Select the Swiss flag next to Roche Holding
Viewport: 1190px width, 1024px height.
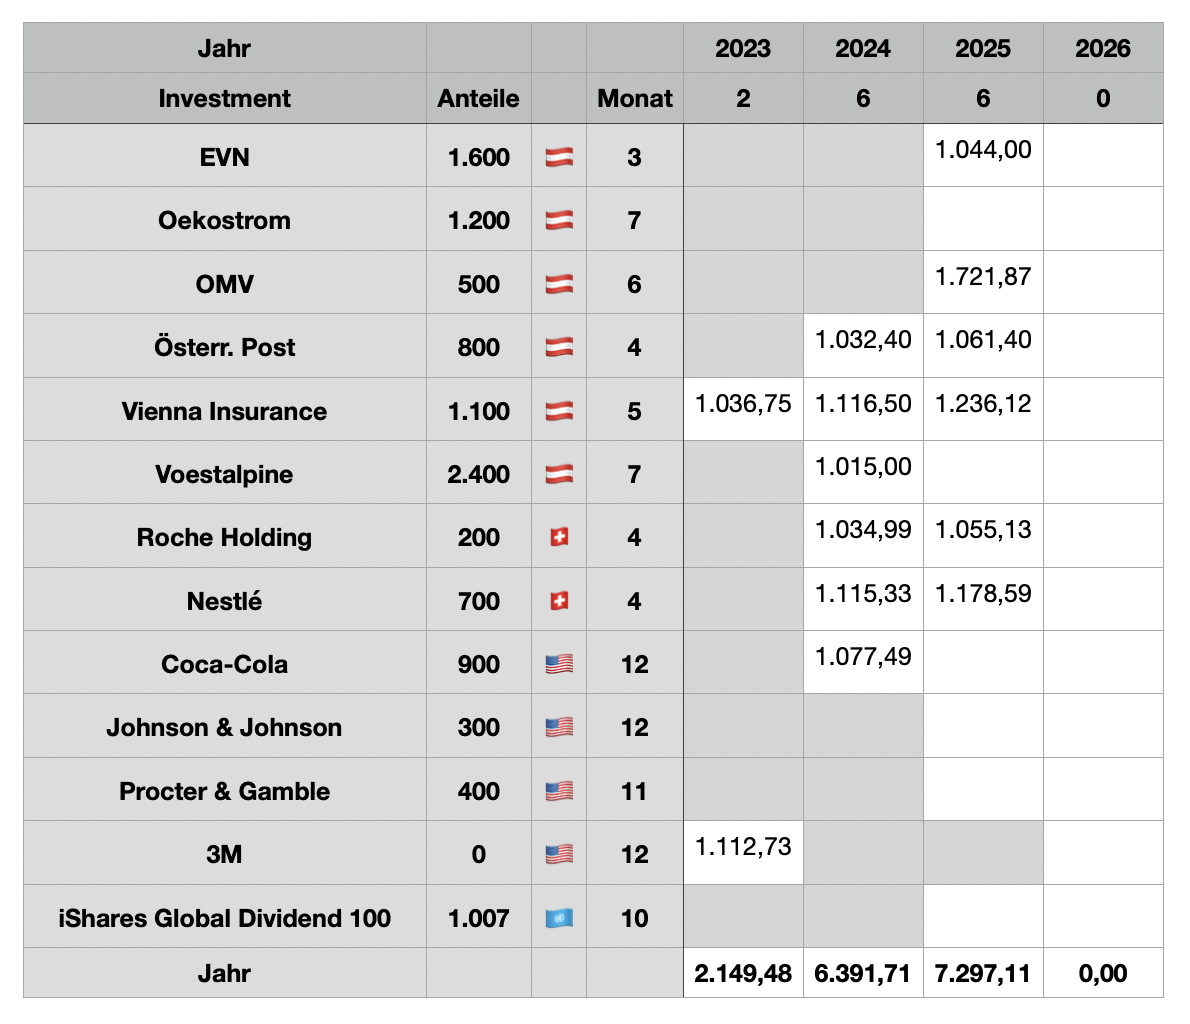tap(559, 538)
